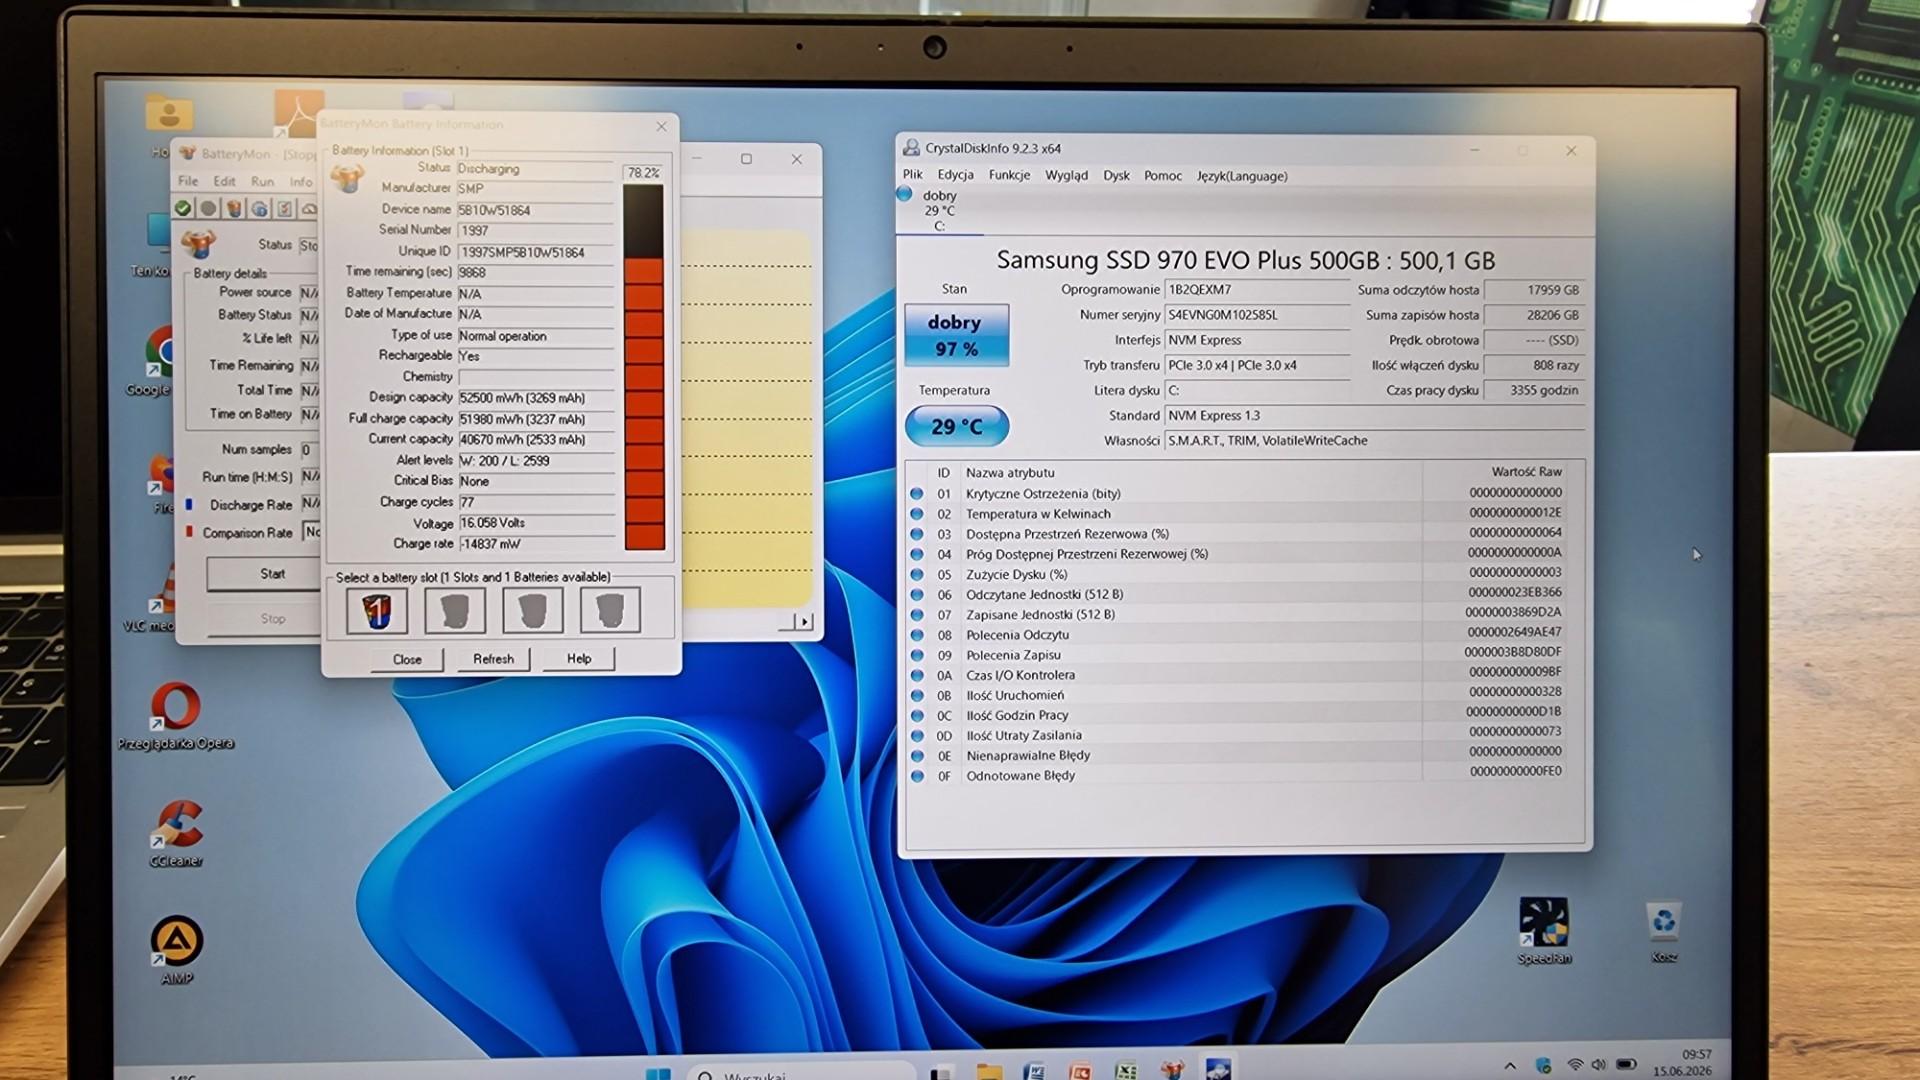Click the Wi-Fi tray icon
The image size is (1920, 1080).
[1575, 1065]
